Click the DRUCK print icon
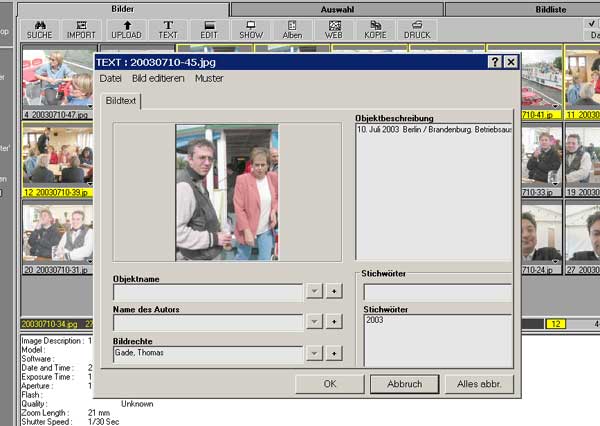The height and width of the screenshot is (426, 600). (x=417, y=28)
